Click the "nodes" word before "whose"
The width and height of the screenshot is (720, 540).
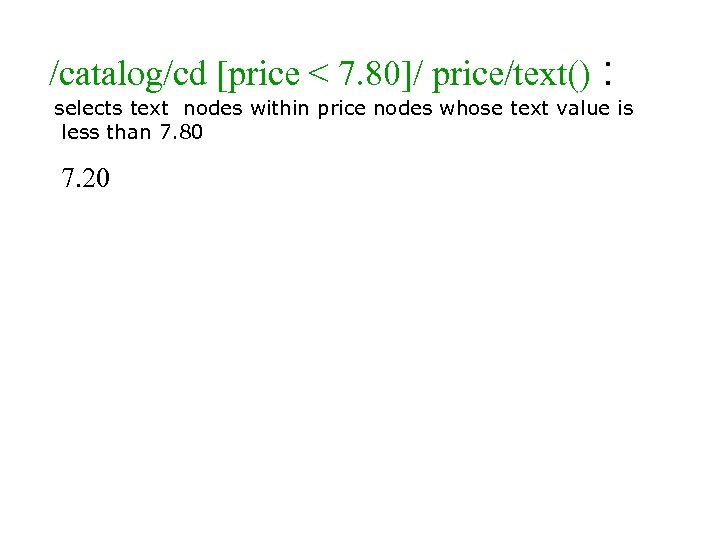pyautogui.click(x=402, y=108)
